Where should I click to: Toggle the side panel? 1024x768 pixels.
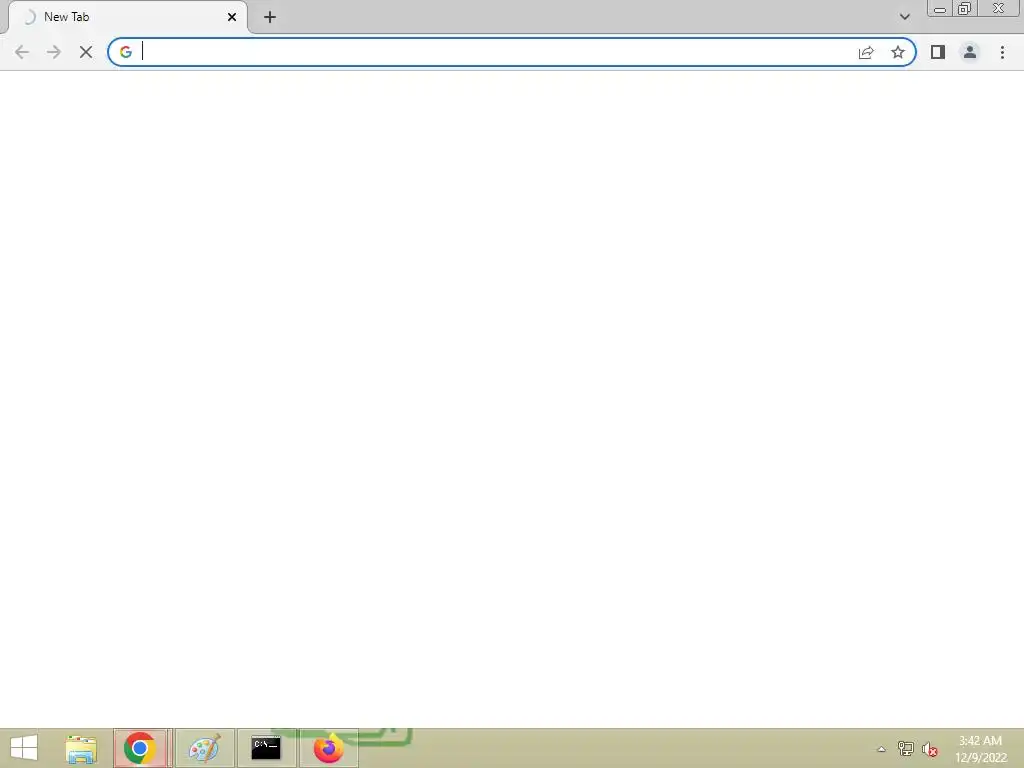(x=938, y=52)
